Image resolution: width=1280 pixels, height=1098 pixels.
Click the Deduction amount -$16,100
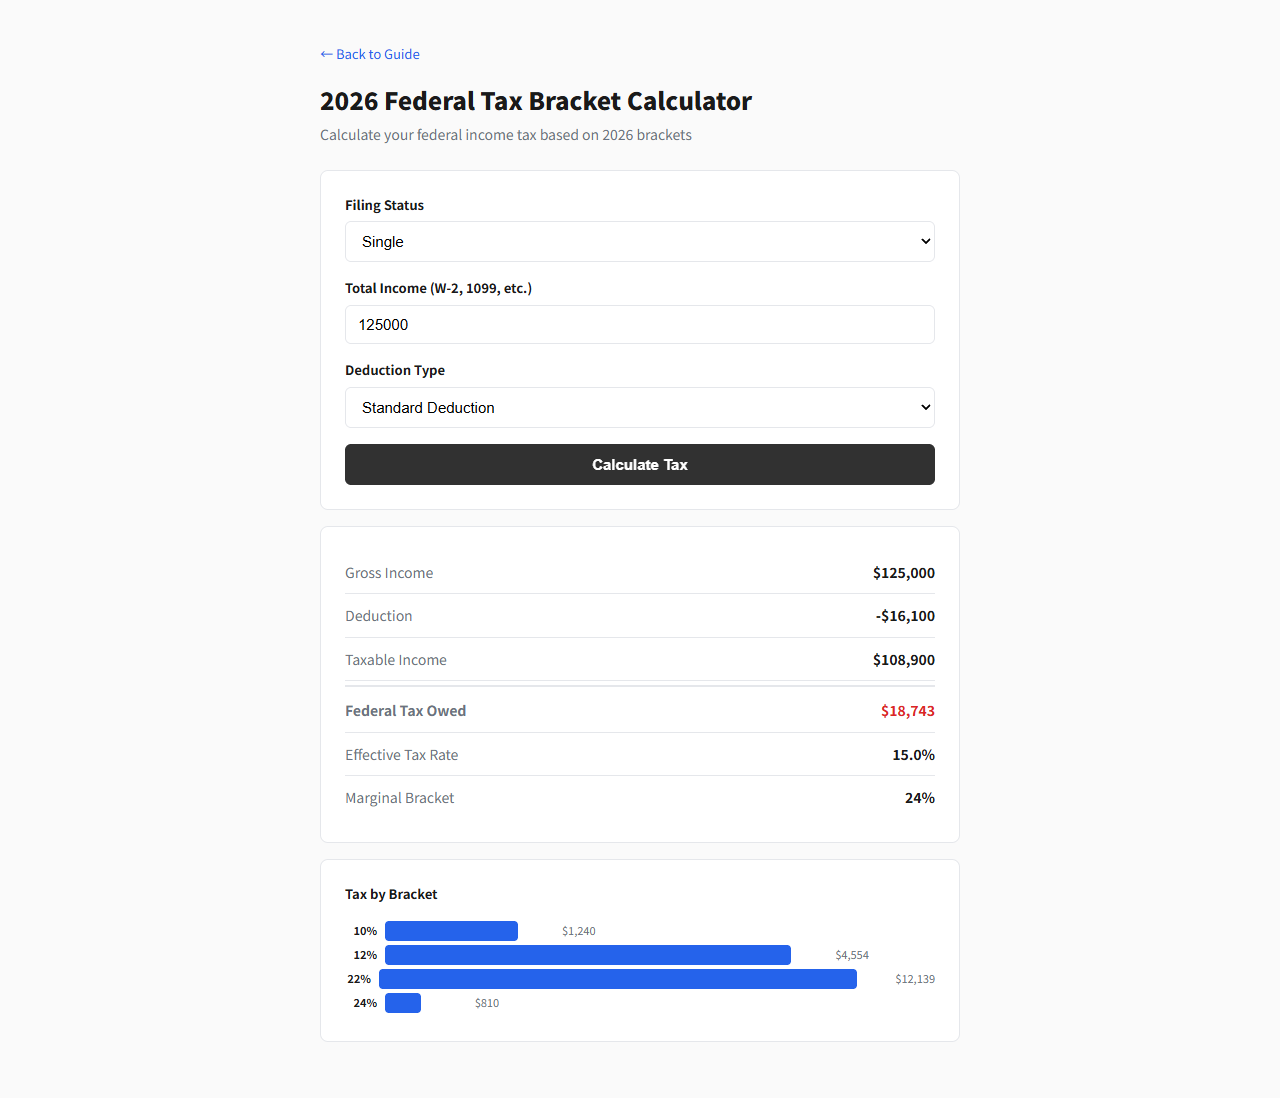point(905,616)
